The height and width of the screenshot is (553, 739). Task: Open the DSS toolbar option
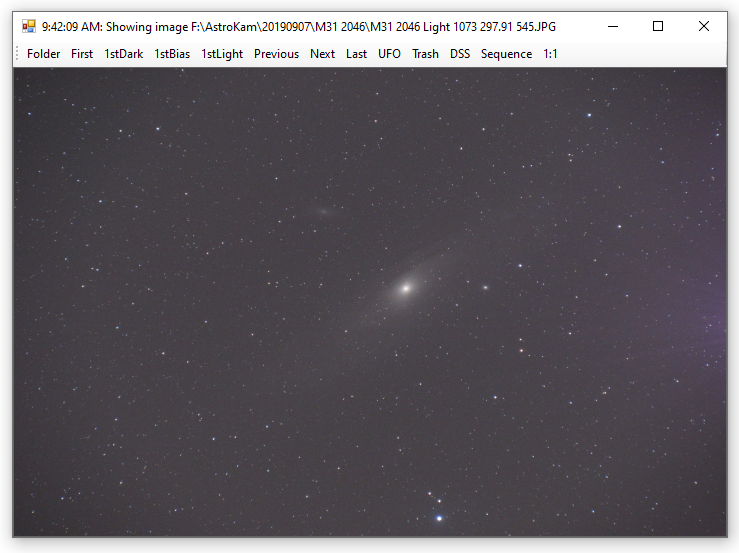tap(460, 54)
